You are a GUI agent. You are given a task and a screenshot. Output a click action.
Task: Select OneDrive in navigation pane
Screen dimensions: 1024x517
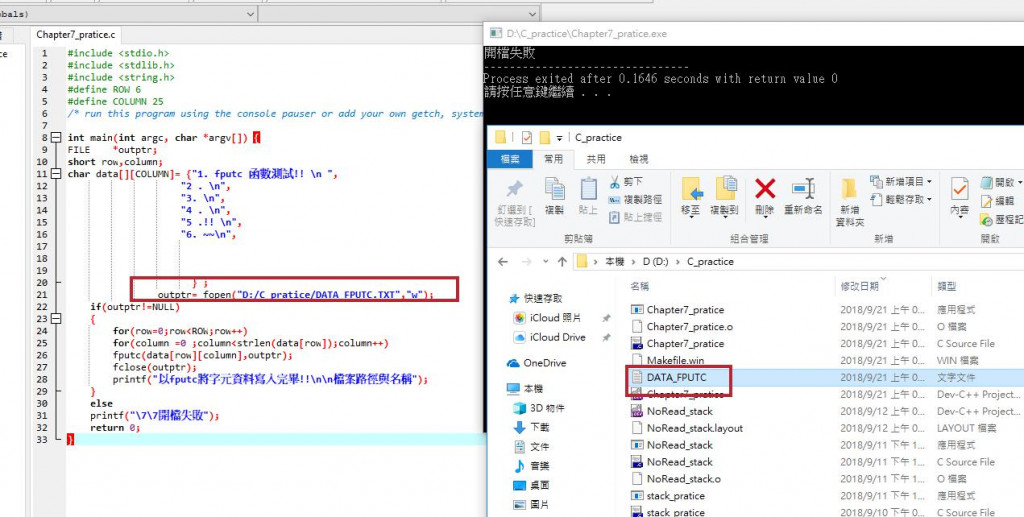tap(536, 363)
